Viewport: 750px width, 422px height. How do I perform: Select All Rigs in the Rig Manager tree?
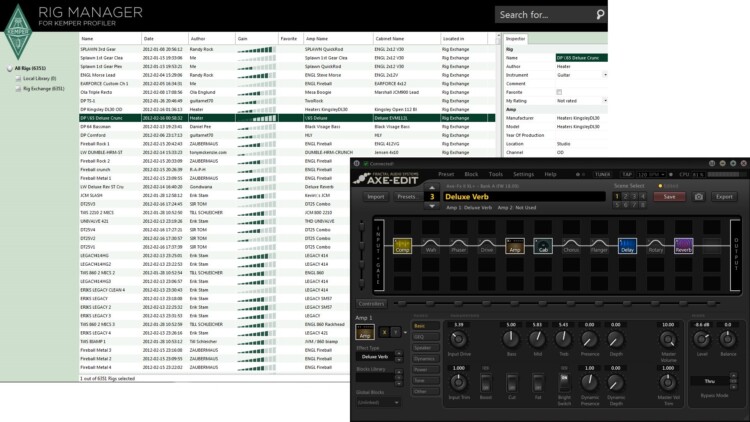click(x=30, y=68)
